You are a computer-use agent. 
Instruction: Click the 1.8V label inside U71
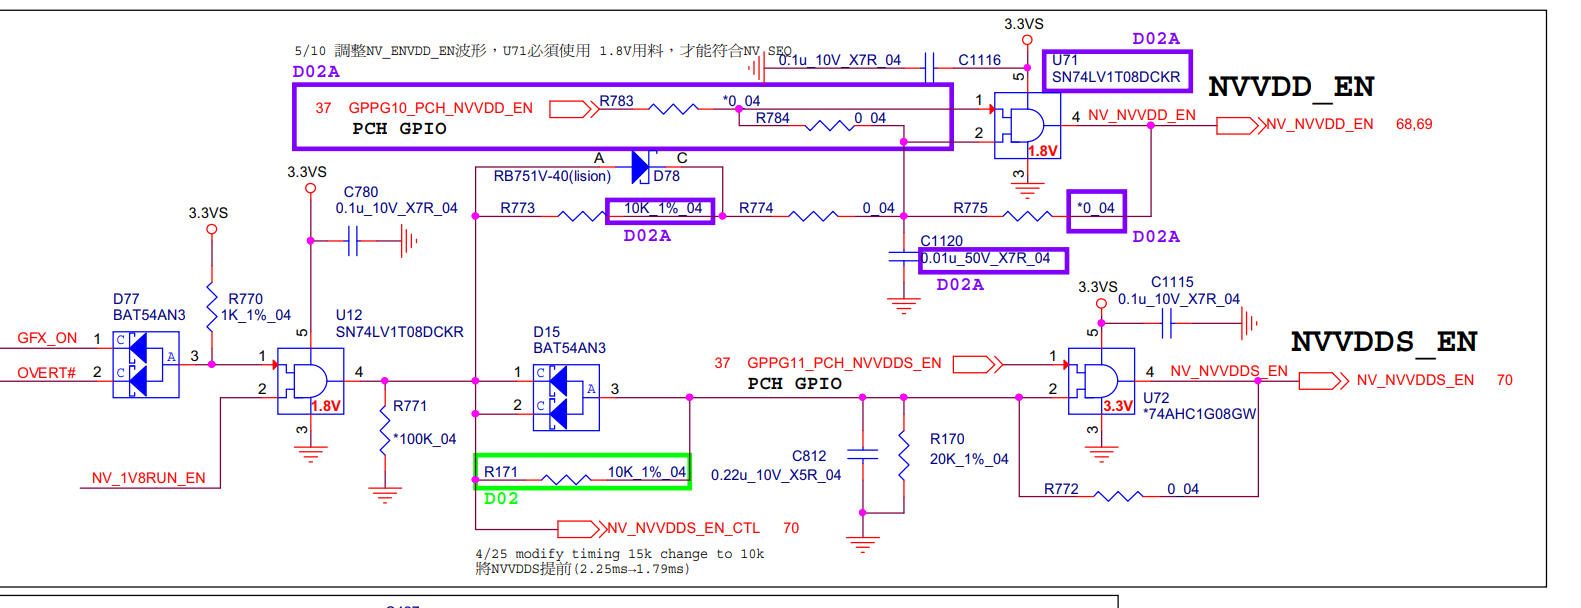pyautogui.click(x=1043, y=151)
